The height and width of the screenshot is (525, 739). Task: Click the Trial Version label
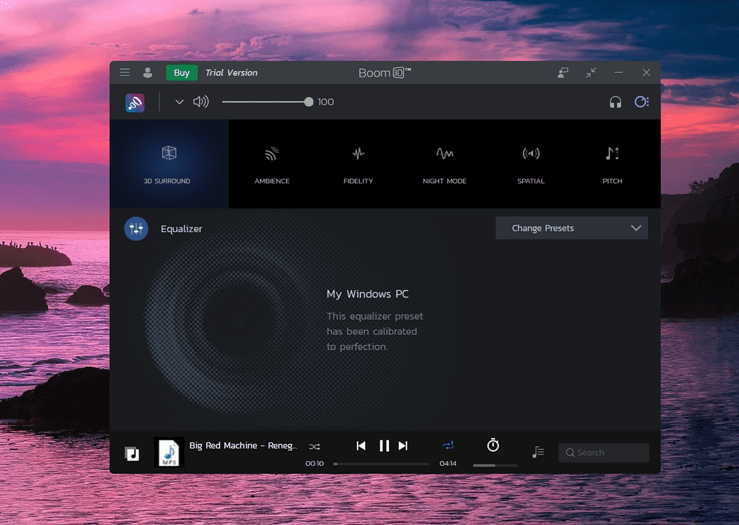(231, 73)
